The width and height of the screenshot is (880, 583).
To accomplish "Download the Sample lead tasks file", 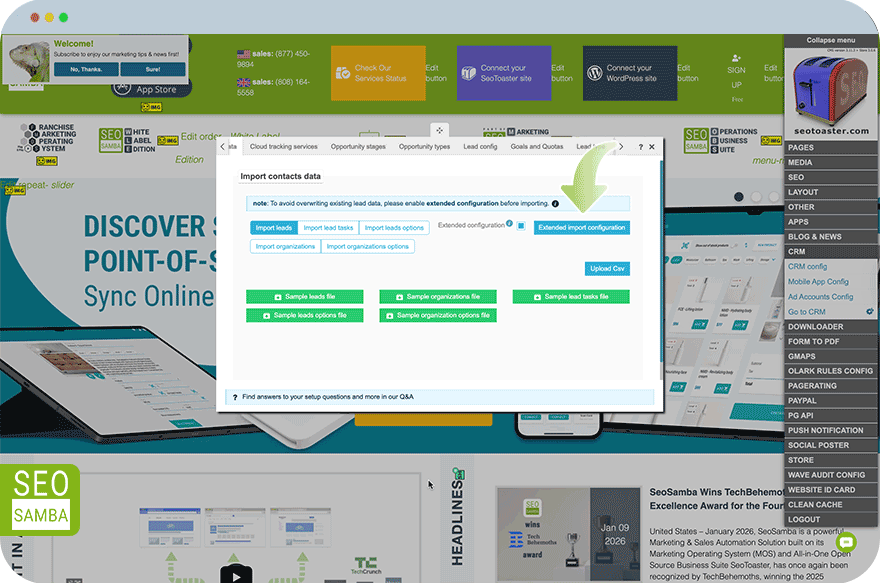I will (x=571, y=297).
